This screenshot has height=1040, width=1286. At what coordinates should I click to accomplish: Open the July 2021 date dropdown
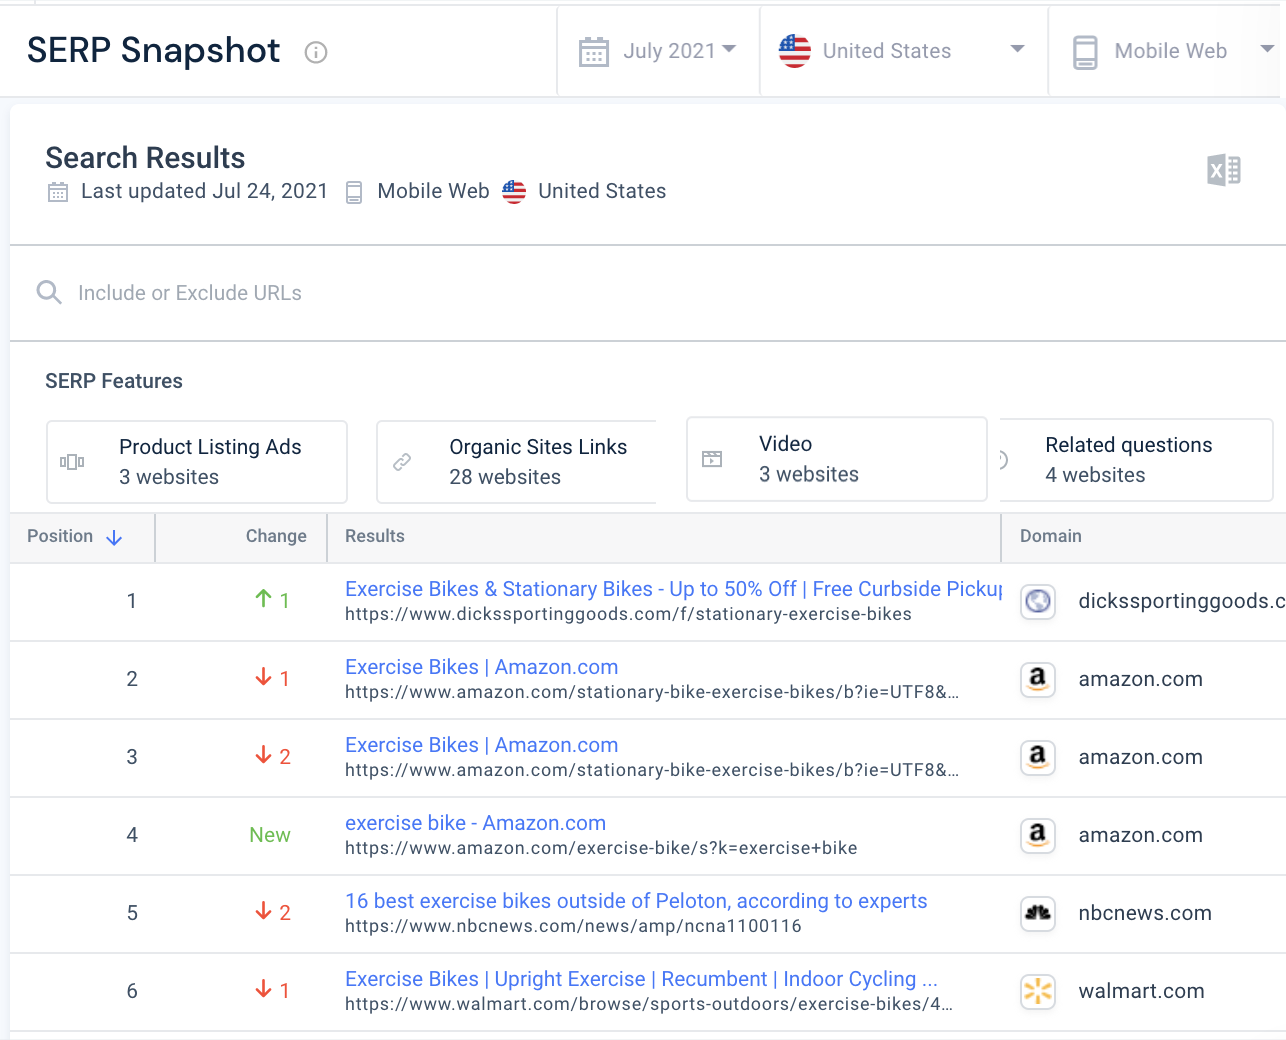click(x=658, y=51)
